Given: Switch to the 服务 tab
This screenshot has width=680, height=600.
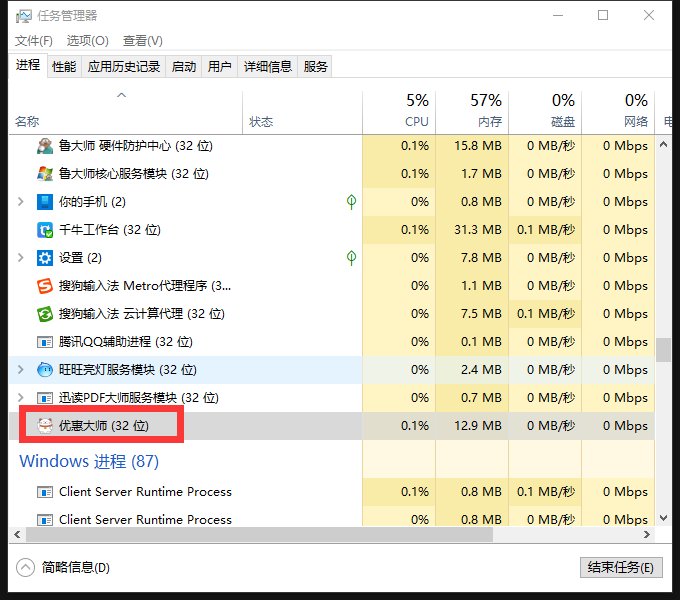Looking at the screenshot, I should [315, 66].
